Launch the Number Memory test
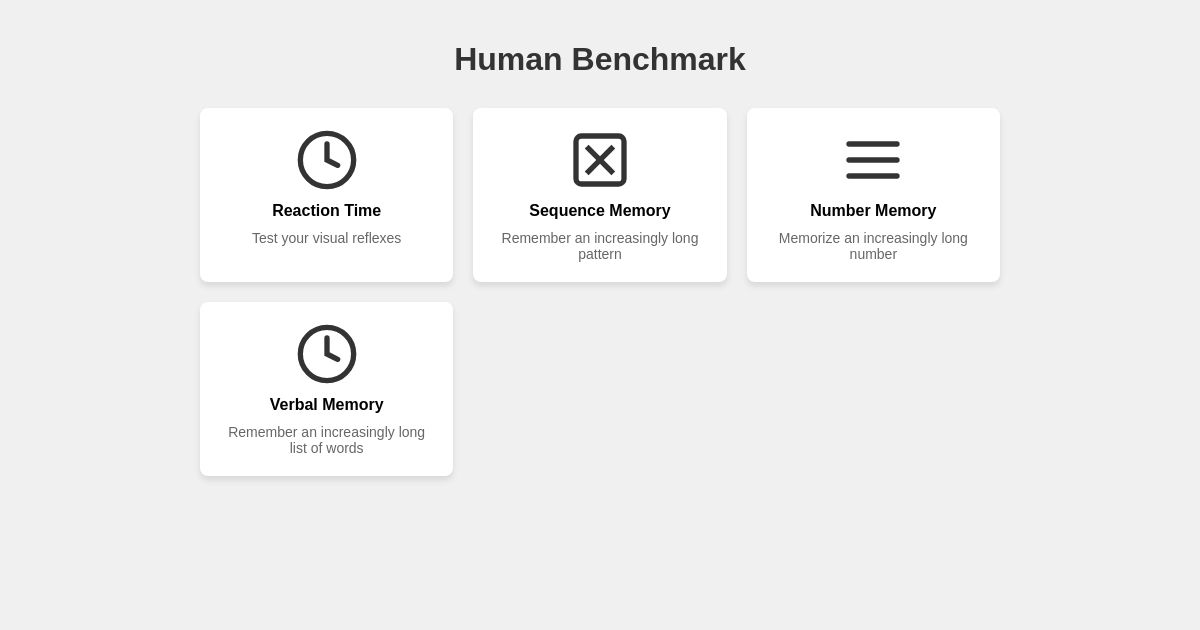Viewport: 1200px width, 630px height. coord(873,195)
